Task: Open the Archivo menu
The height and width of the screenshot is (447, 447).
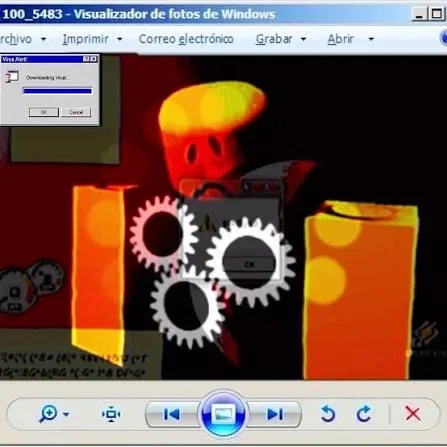Action: click(16, 39)
